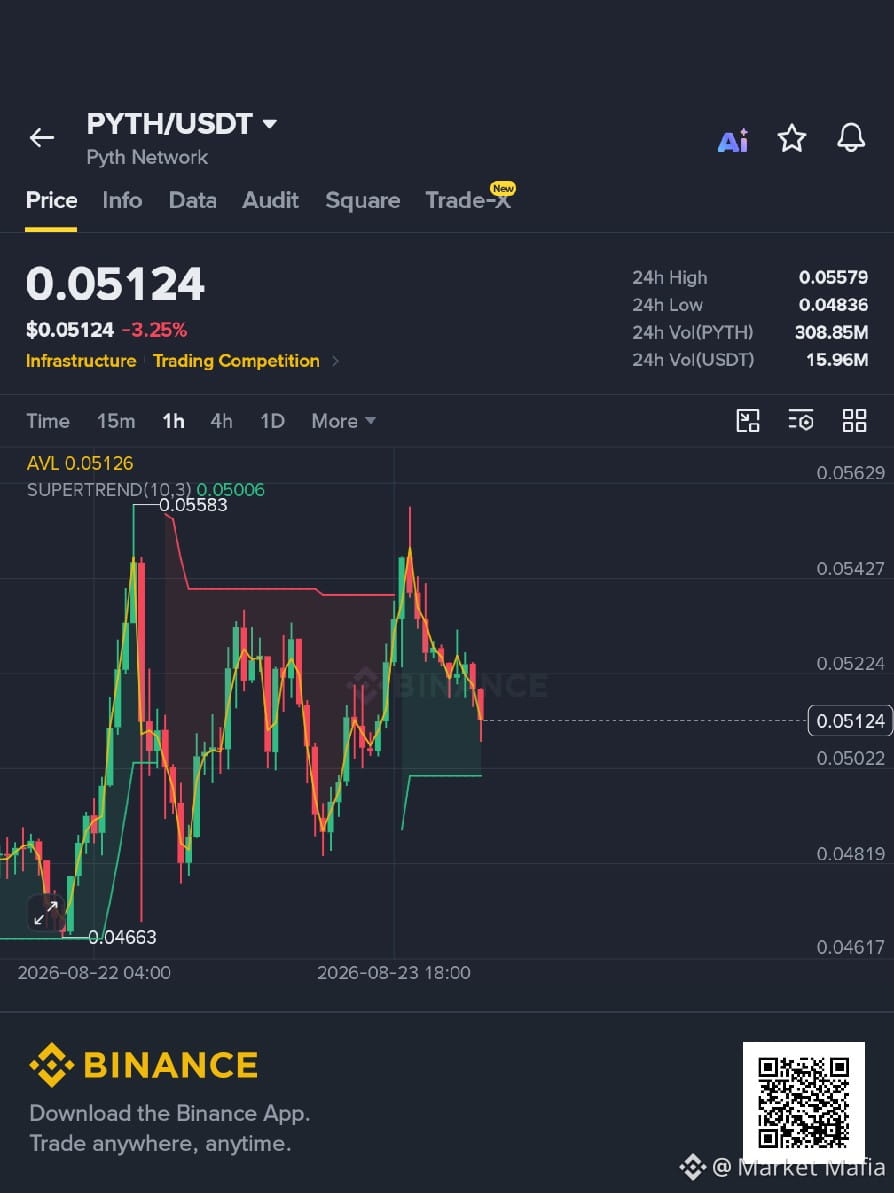Switch to the Info tab

(x=122, y=200)
